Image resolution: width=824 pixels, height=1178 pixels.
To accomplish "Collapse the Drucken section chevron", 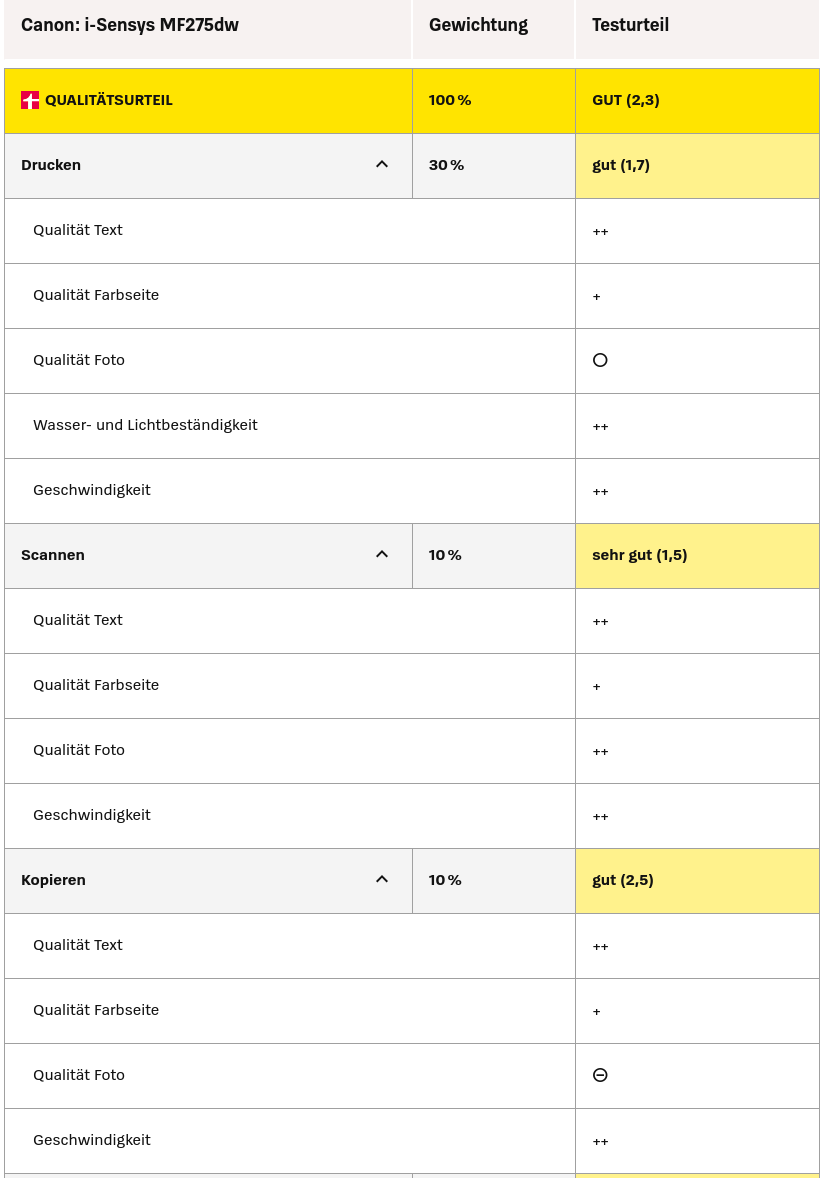I will 382,165.
